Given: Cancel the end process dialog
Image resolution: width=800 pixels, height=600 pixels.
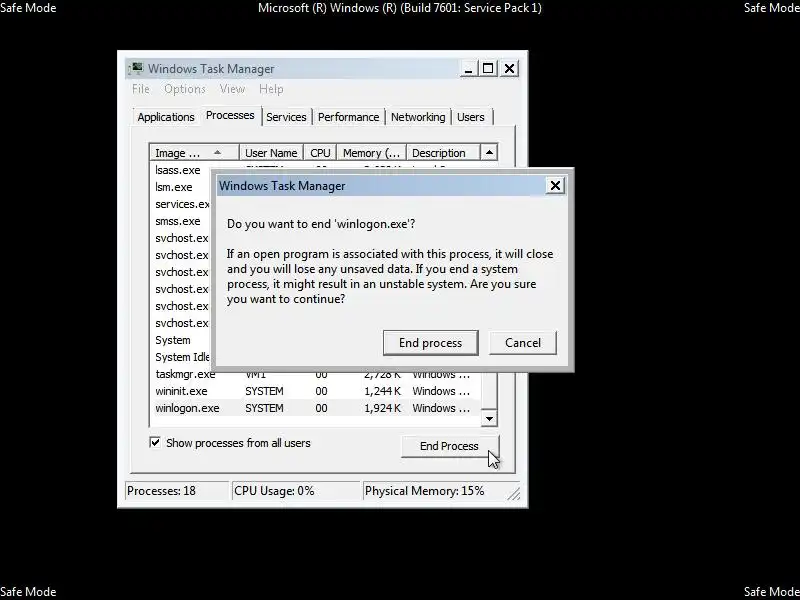Looking at the screenshot, I should tap(522, 343).
